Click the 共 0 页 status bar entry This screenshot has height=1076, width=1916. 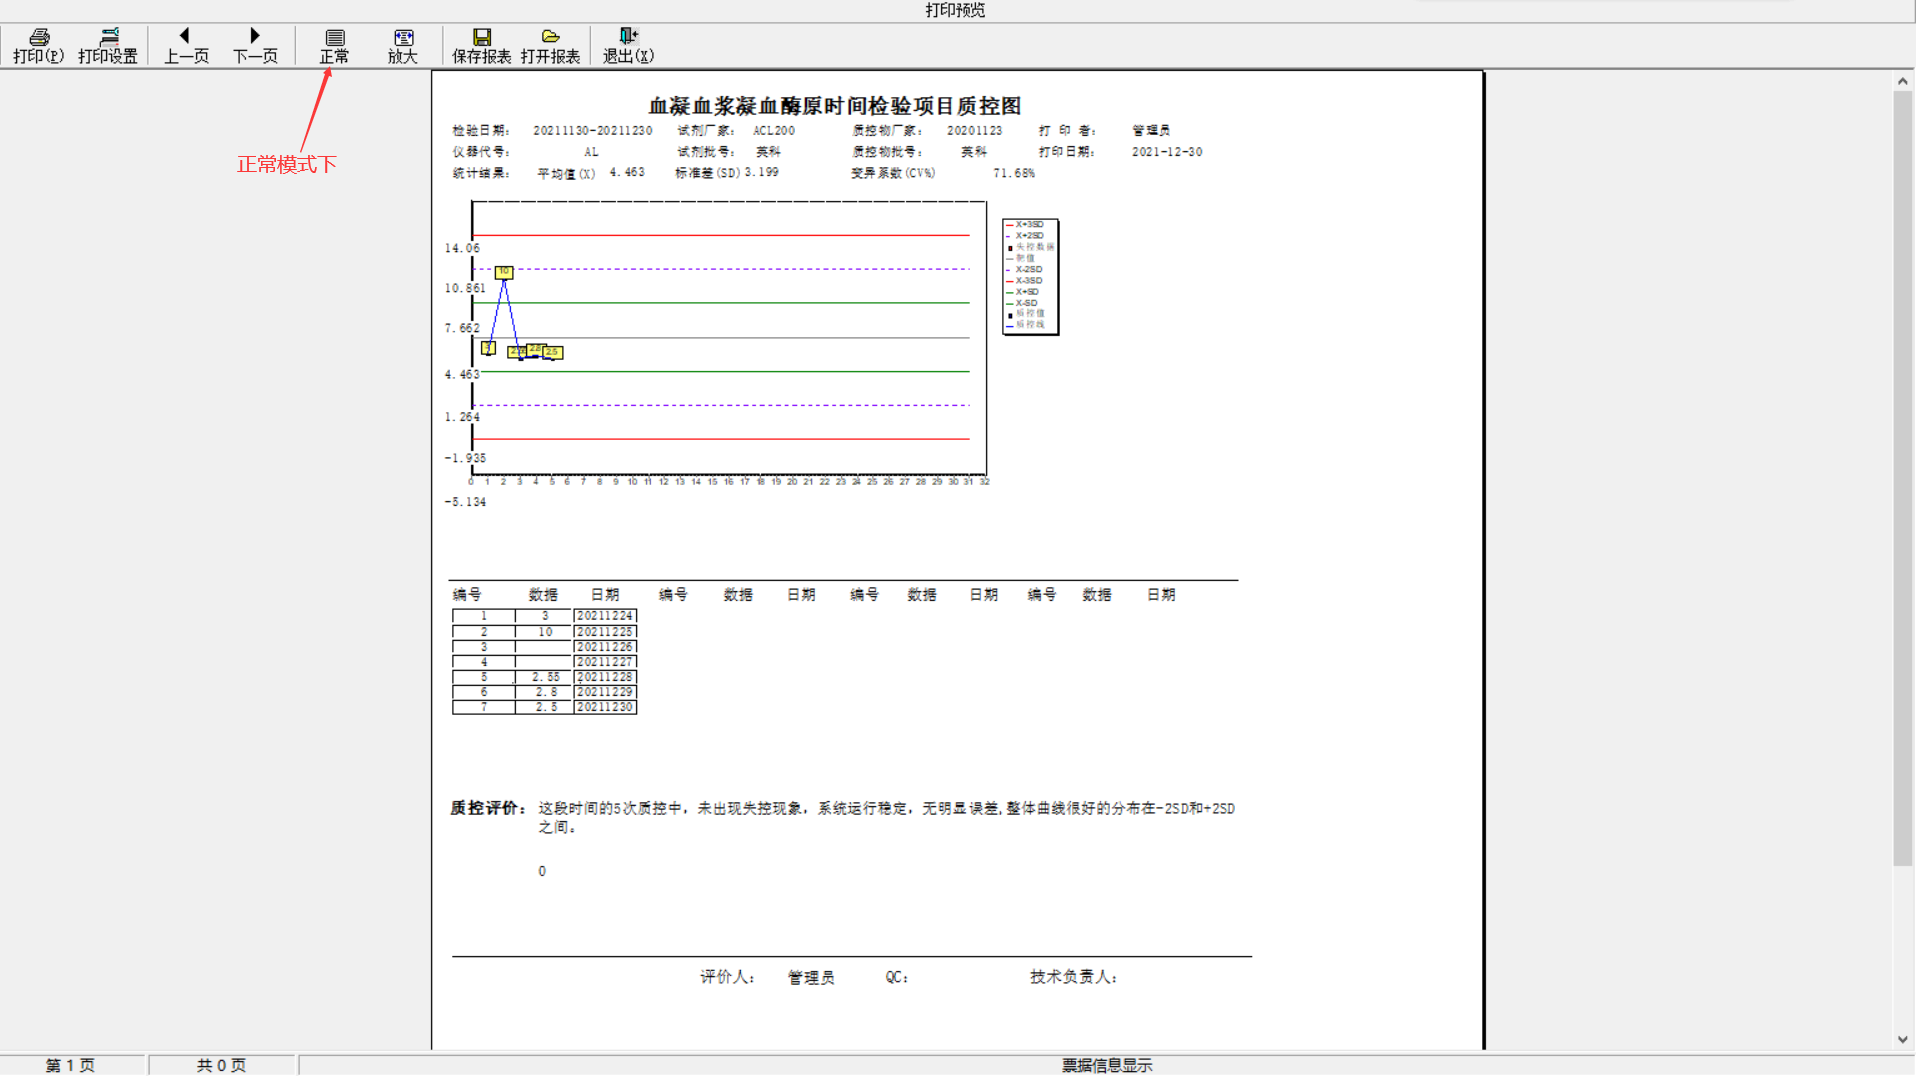click(x=221, y=1066)
